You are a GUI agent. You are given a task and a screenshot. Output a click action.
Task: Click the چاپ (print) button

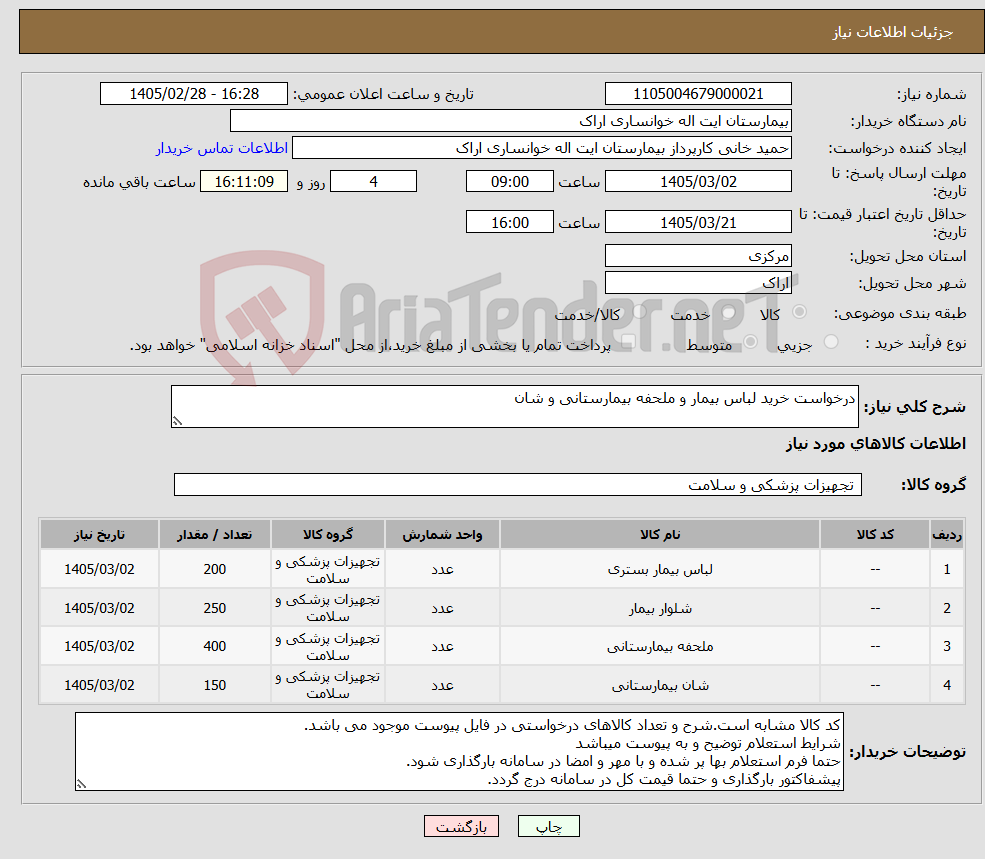pyautogui.click(x=548, y=826)
